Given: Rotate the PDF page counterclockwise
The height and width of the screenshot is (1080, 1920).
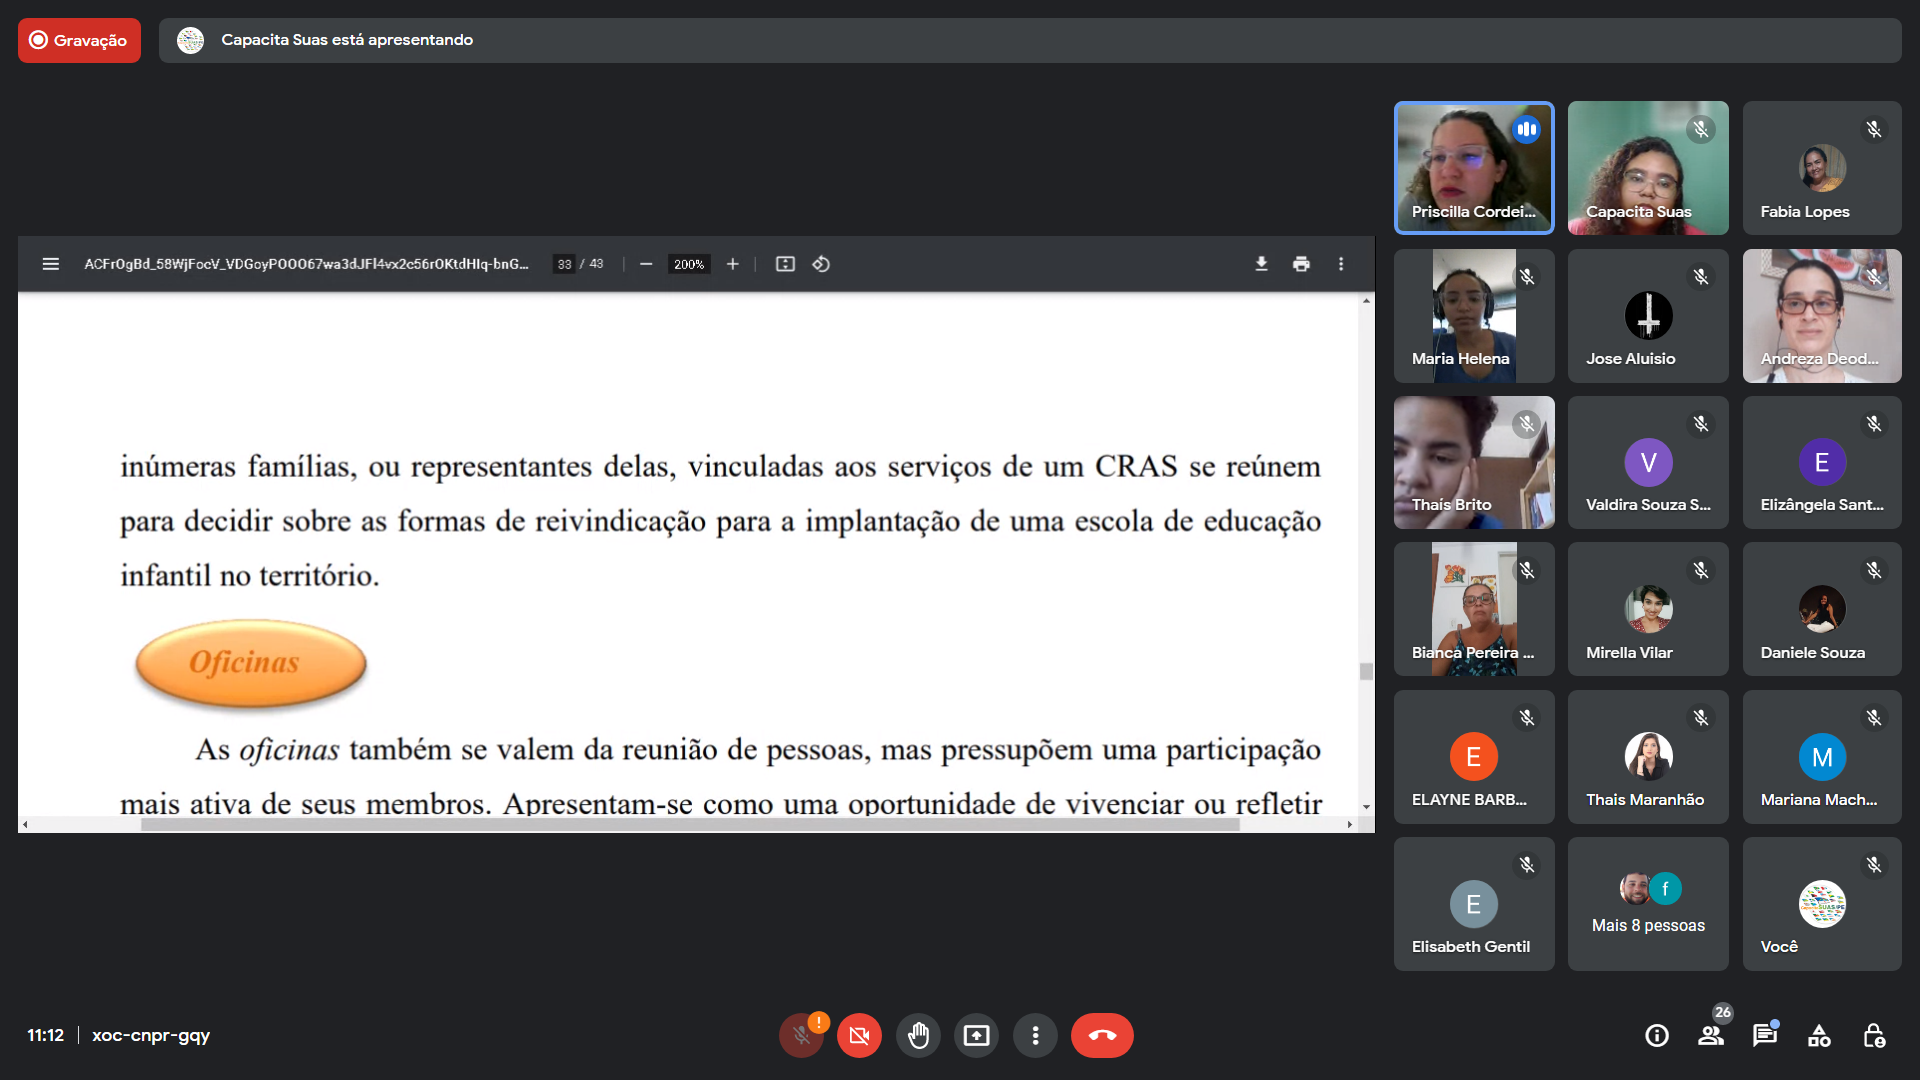Looking at the screenshot, I should (x=821, y=264).
